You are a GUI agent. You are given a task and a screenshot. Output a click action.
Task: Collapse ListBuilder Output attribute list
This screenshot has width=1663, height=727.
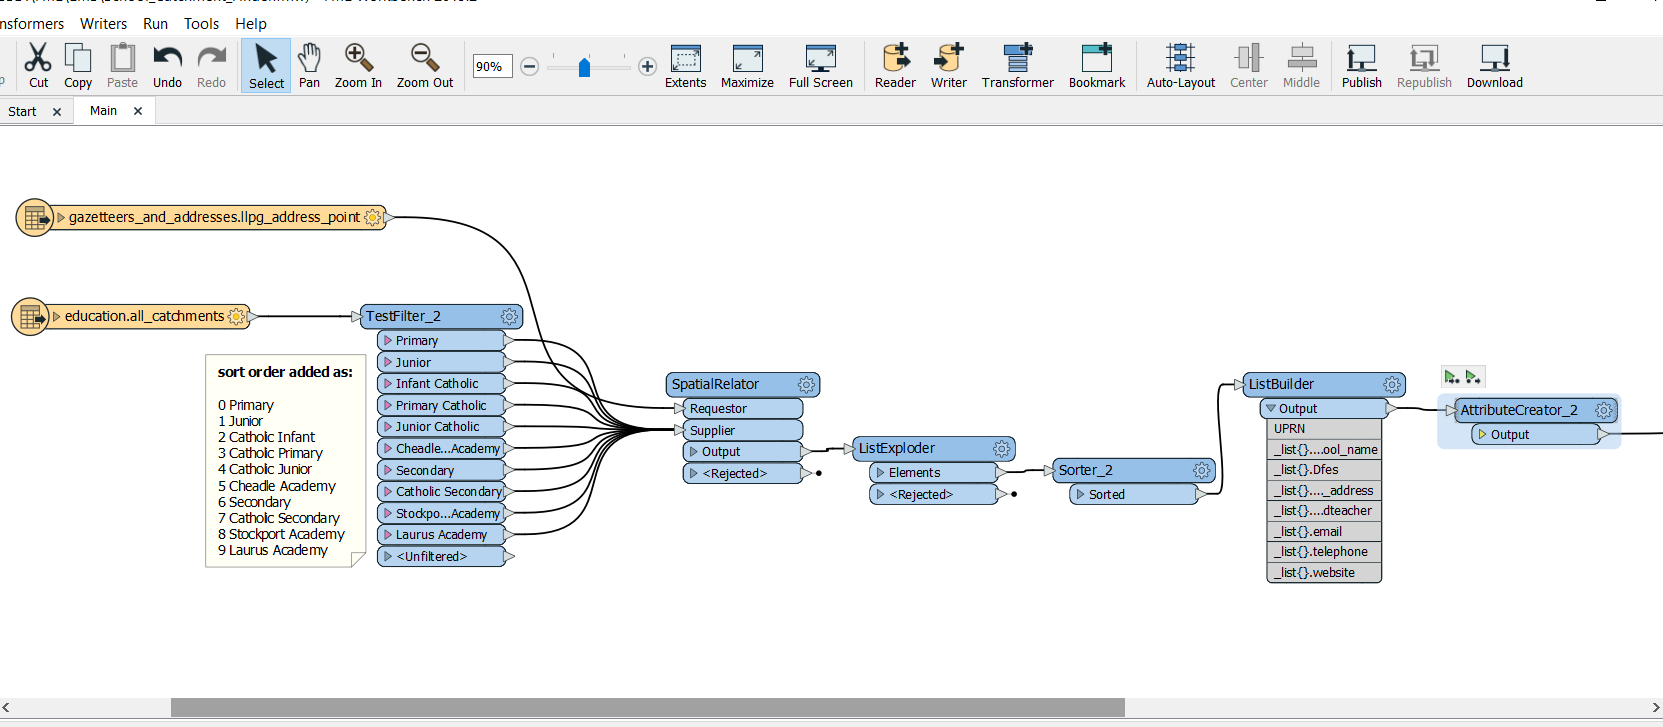click(1271, 408)
